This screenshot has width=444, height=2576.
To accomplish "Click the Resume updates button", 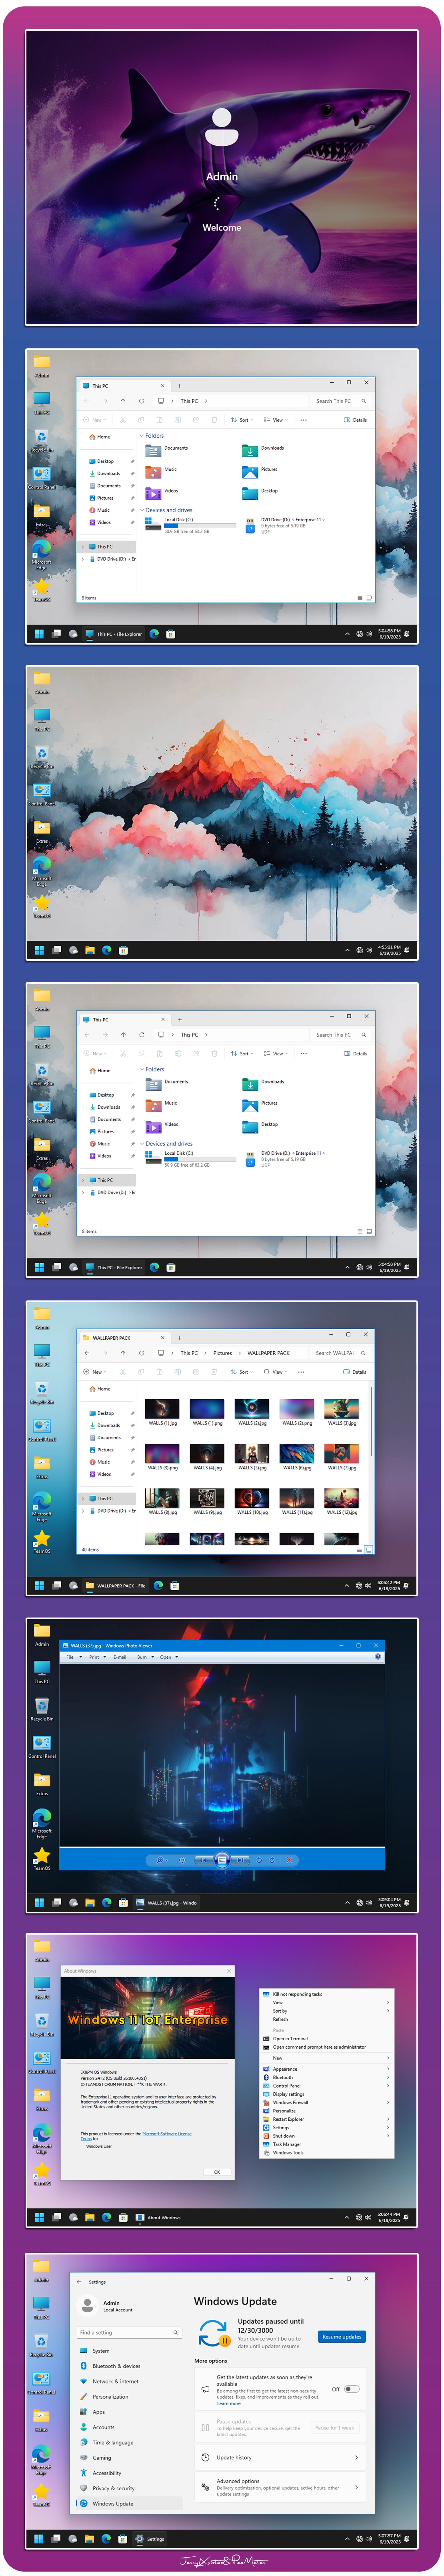I will click(x=342, y=2337).
